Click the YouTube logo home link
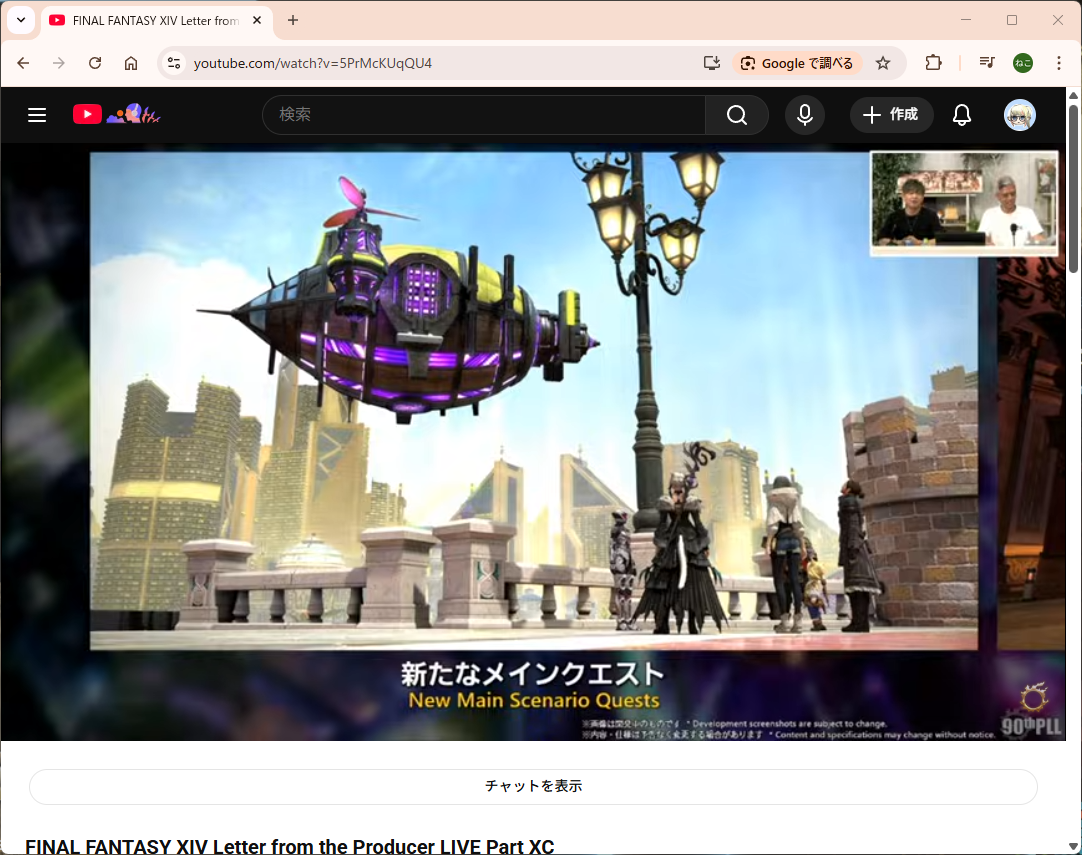 [88, 115]
